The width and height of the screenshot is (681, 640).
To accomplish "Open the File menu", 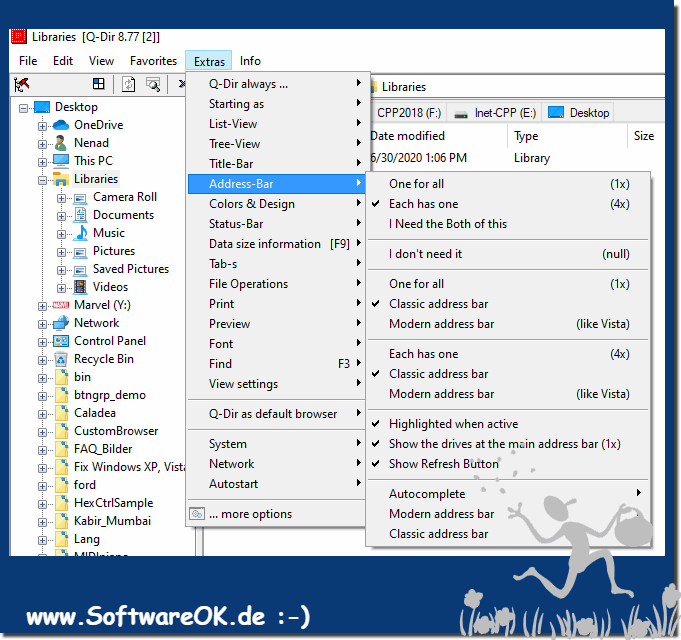I will point(28,61).
